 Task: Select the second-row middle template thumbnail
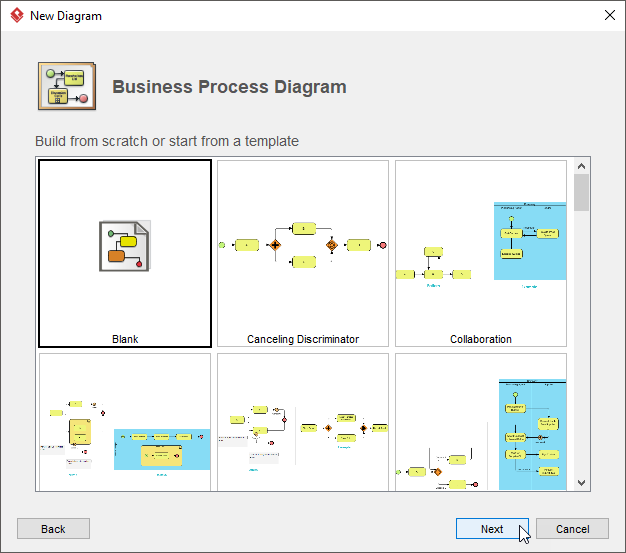coord(303,422)
